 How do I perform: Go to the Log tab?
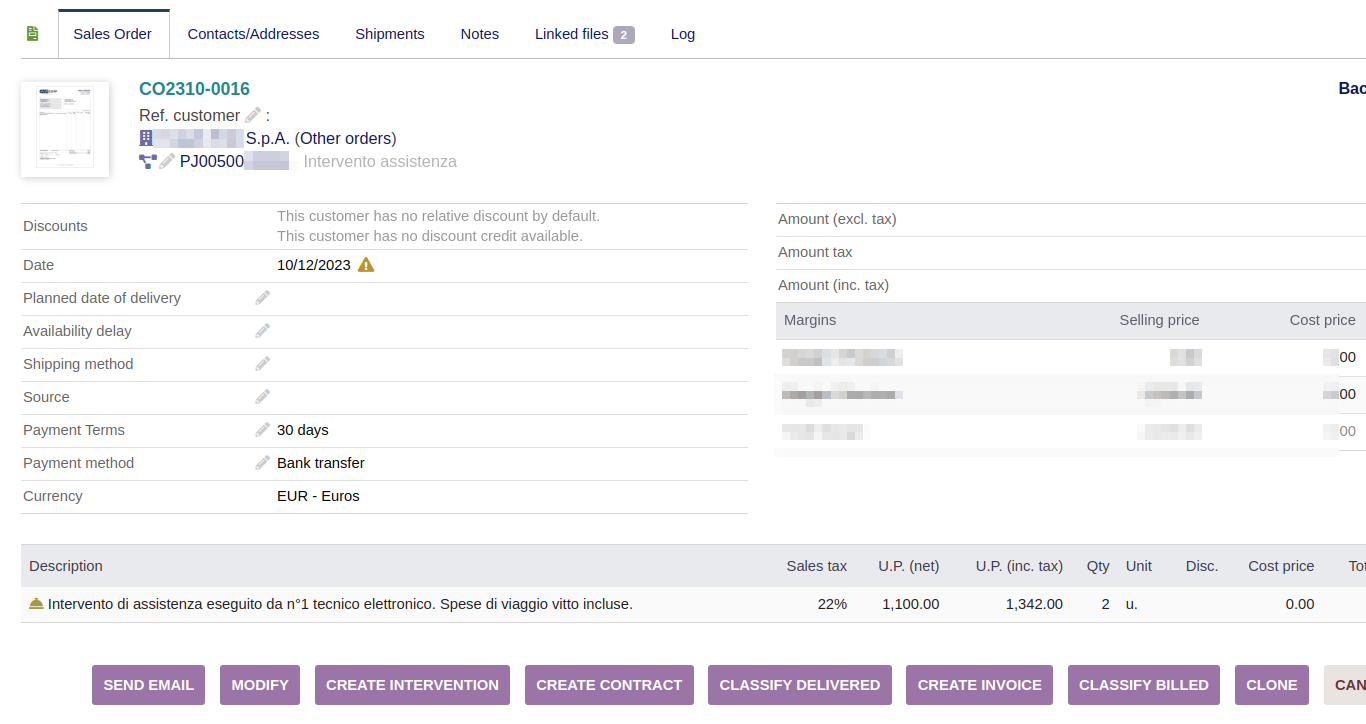[x=683, y=34]
